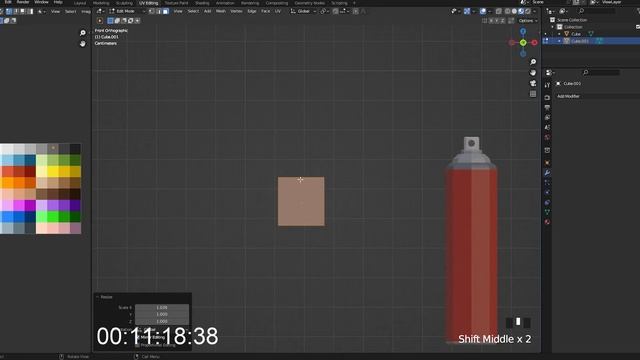640x360 pixels.
Task: Click the Scale X value field
Action: click(x=162, y=307)
